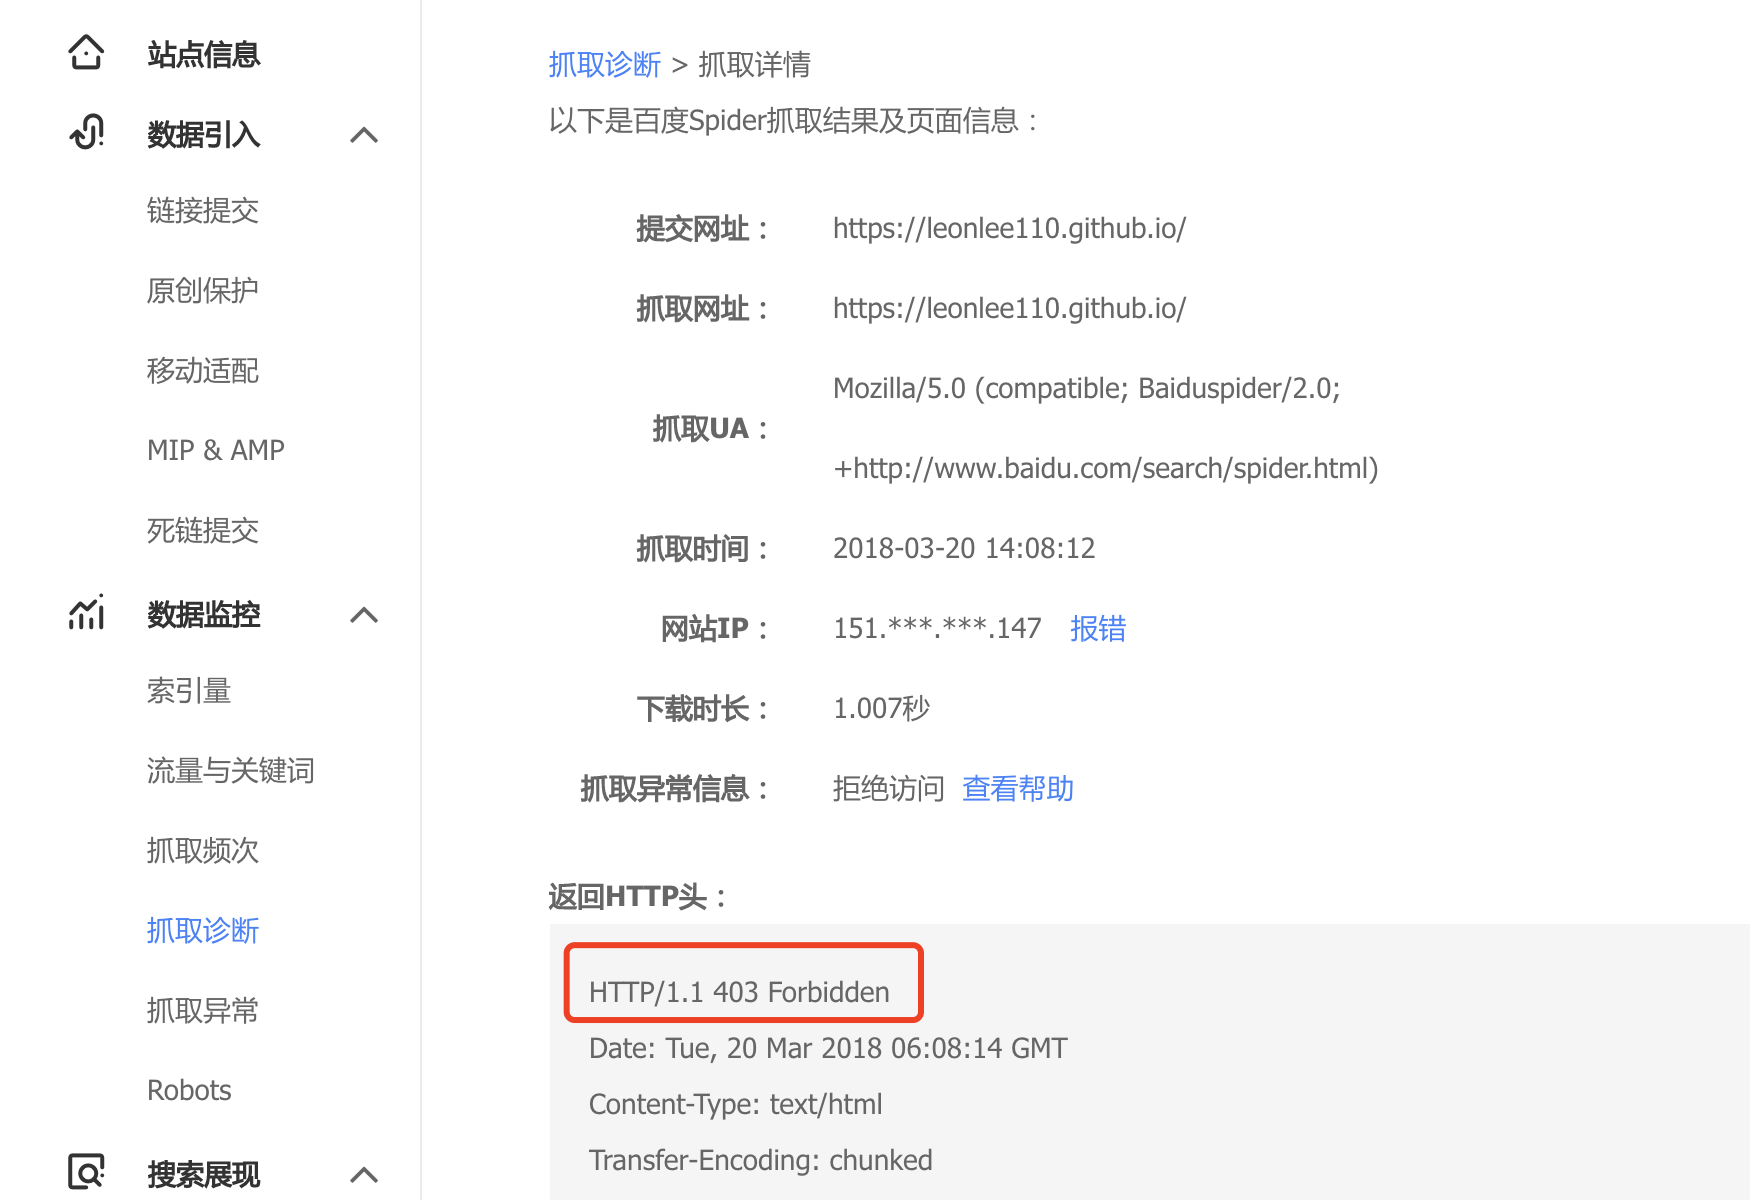Open 站点信息 in the sidebar
This screenshot has width=1750, height=1200.
[204, 54]
